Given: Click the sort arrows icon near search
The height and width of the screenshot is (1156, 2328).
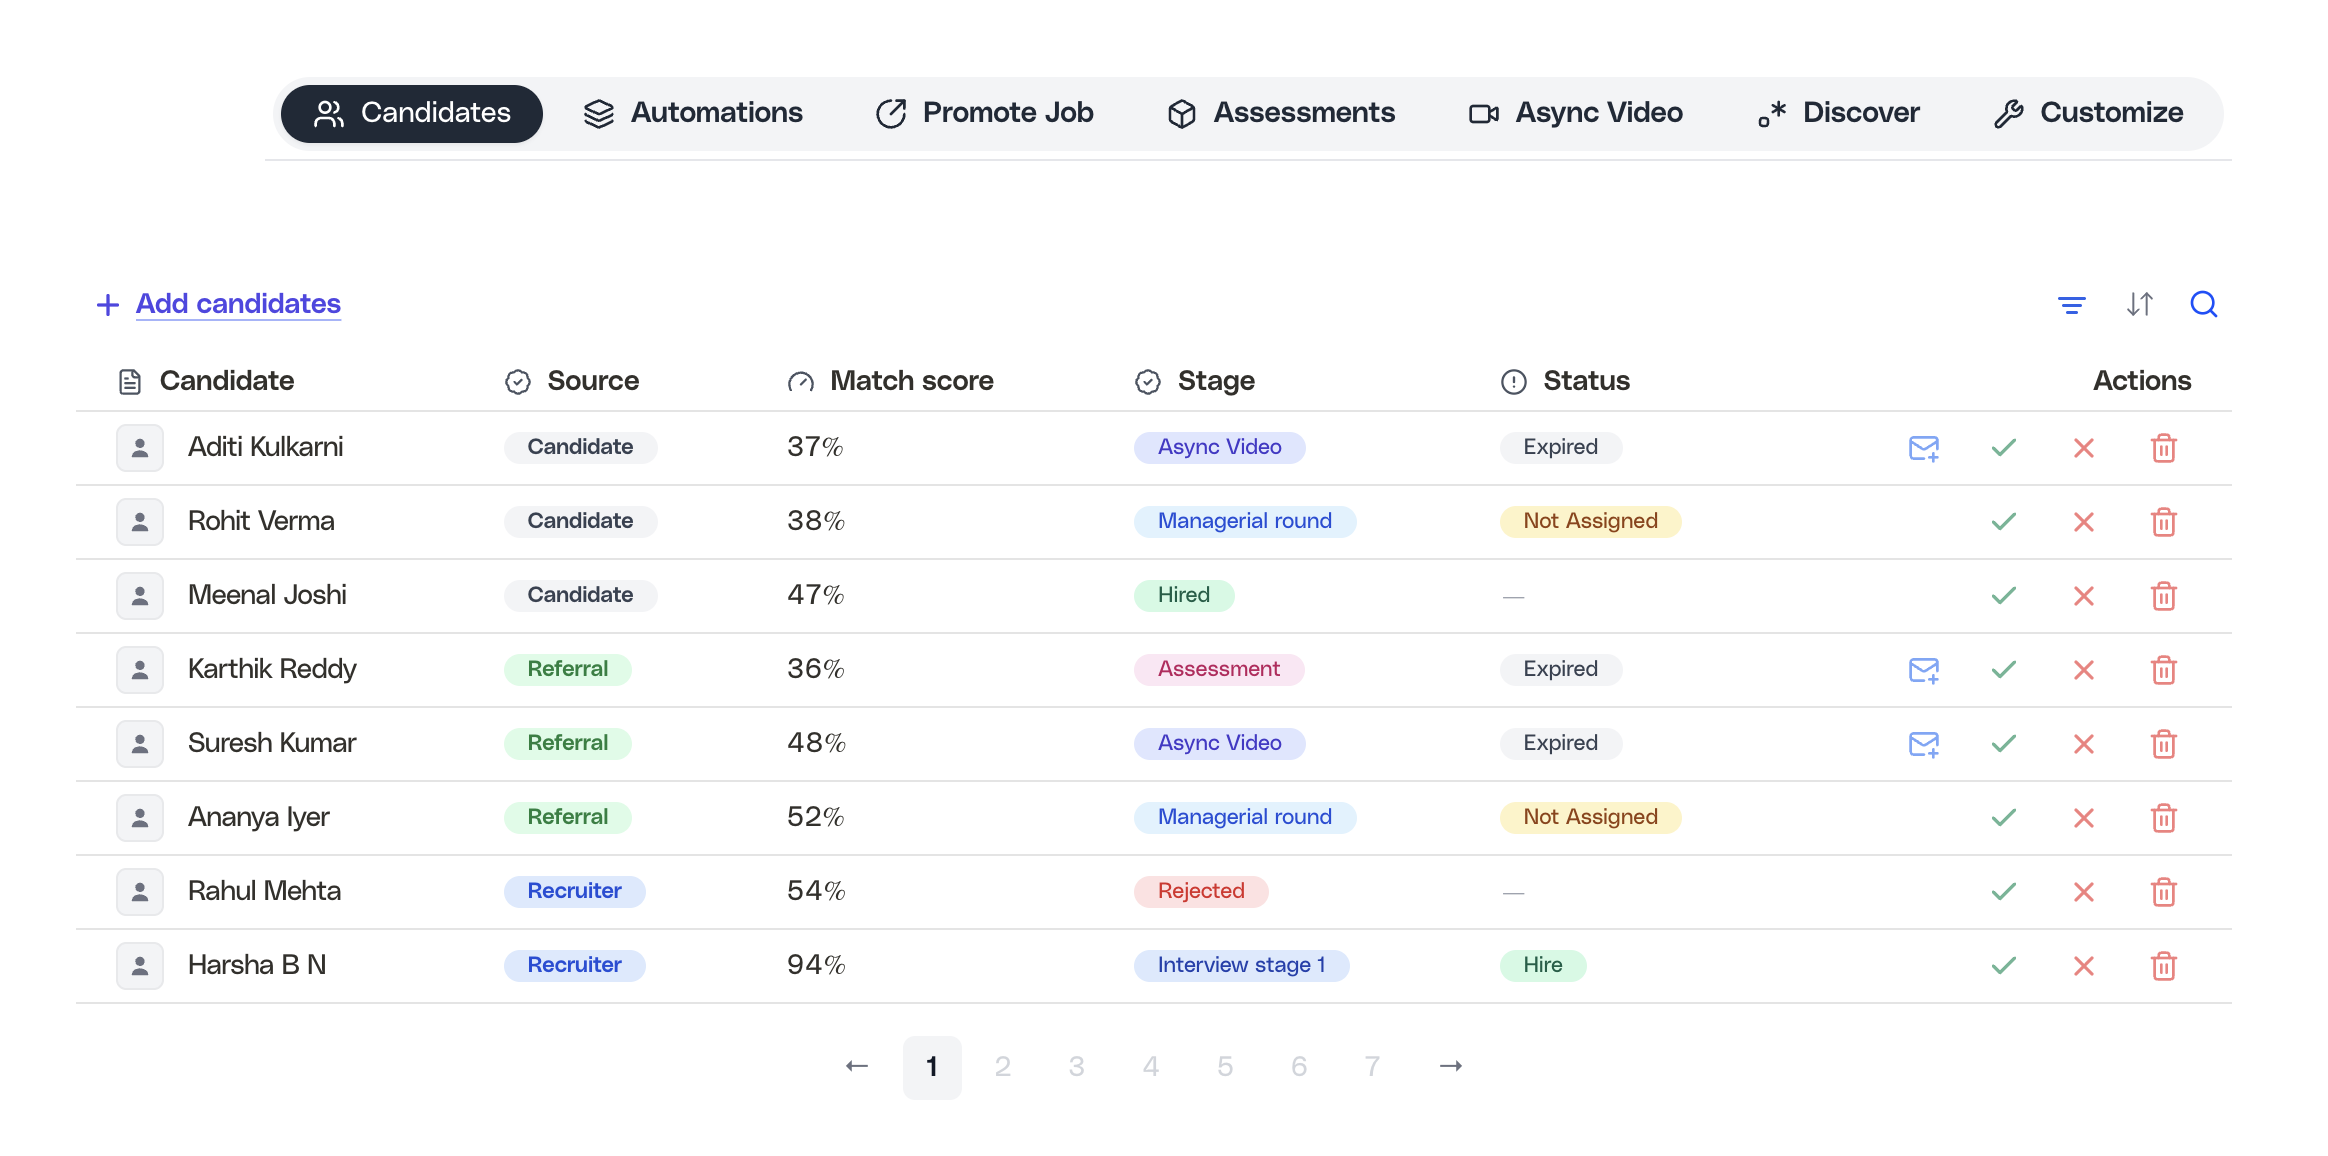Looking at the screenshot, I should (2140, 304).
